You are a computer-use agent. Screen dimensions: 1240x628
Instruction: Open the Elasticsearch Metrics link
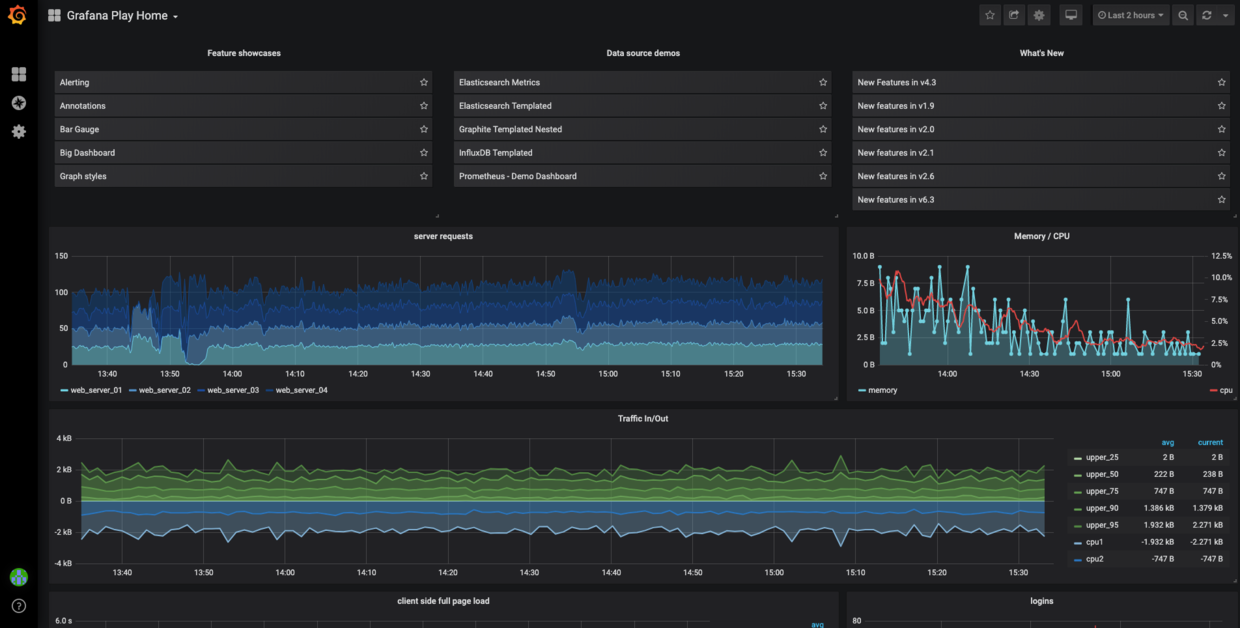[642, 82]
